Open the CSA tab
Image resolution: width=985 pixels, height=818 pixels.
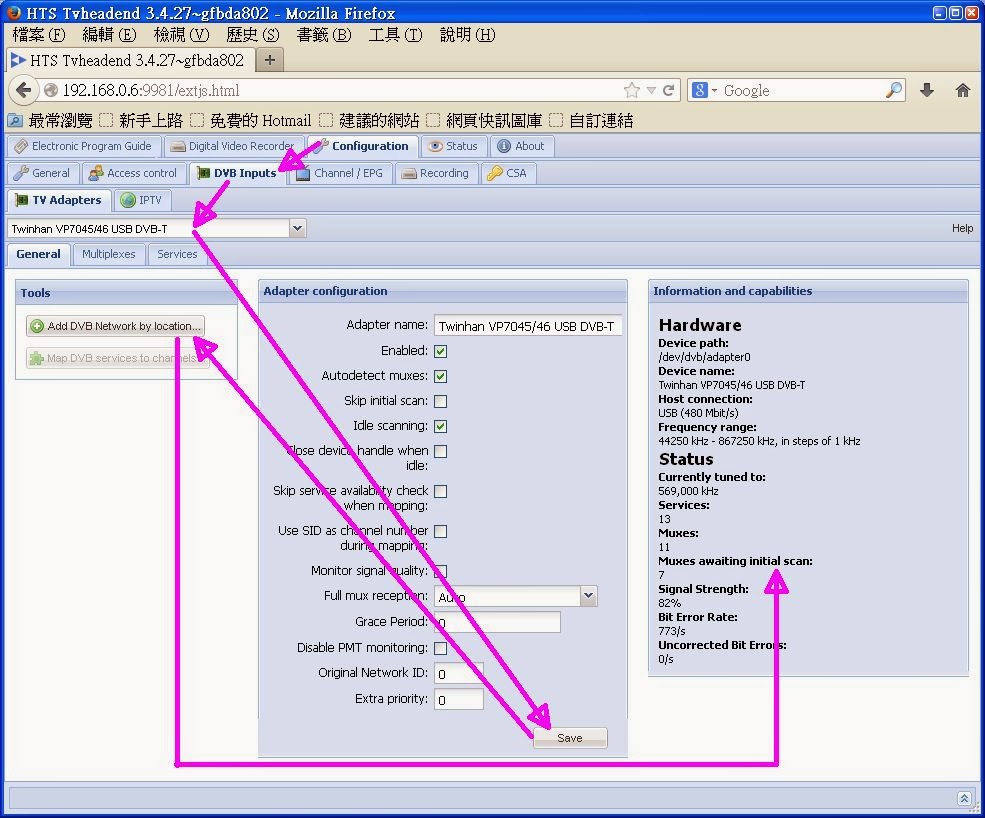508,173
